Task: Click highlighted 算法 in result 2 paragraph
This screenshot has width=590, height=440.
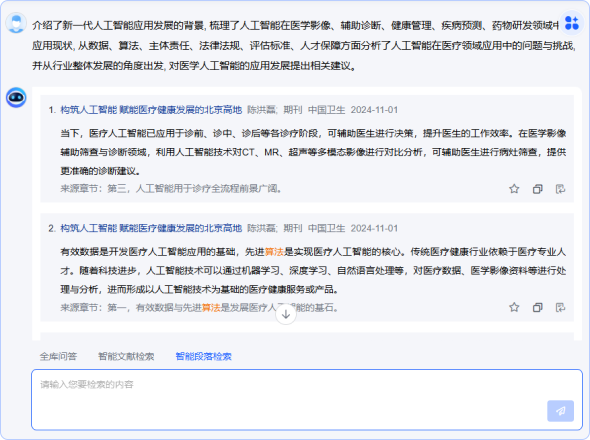Action: pos(274,252)
